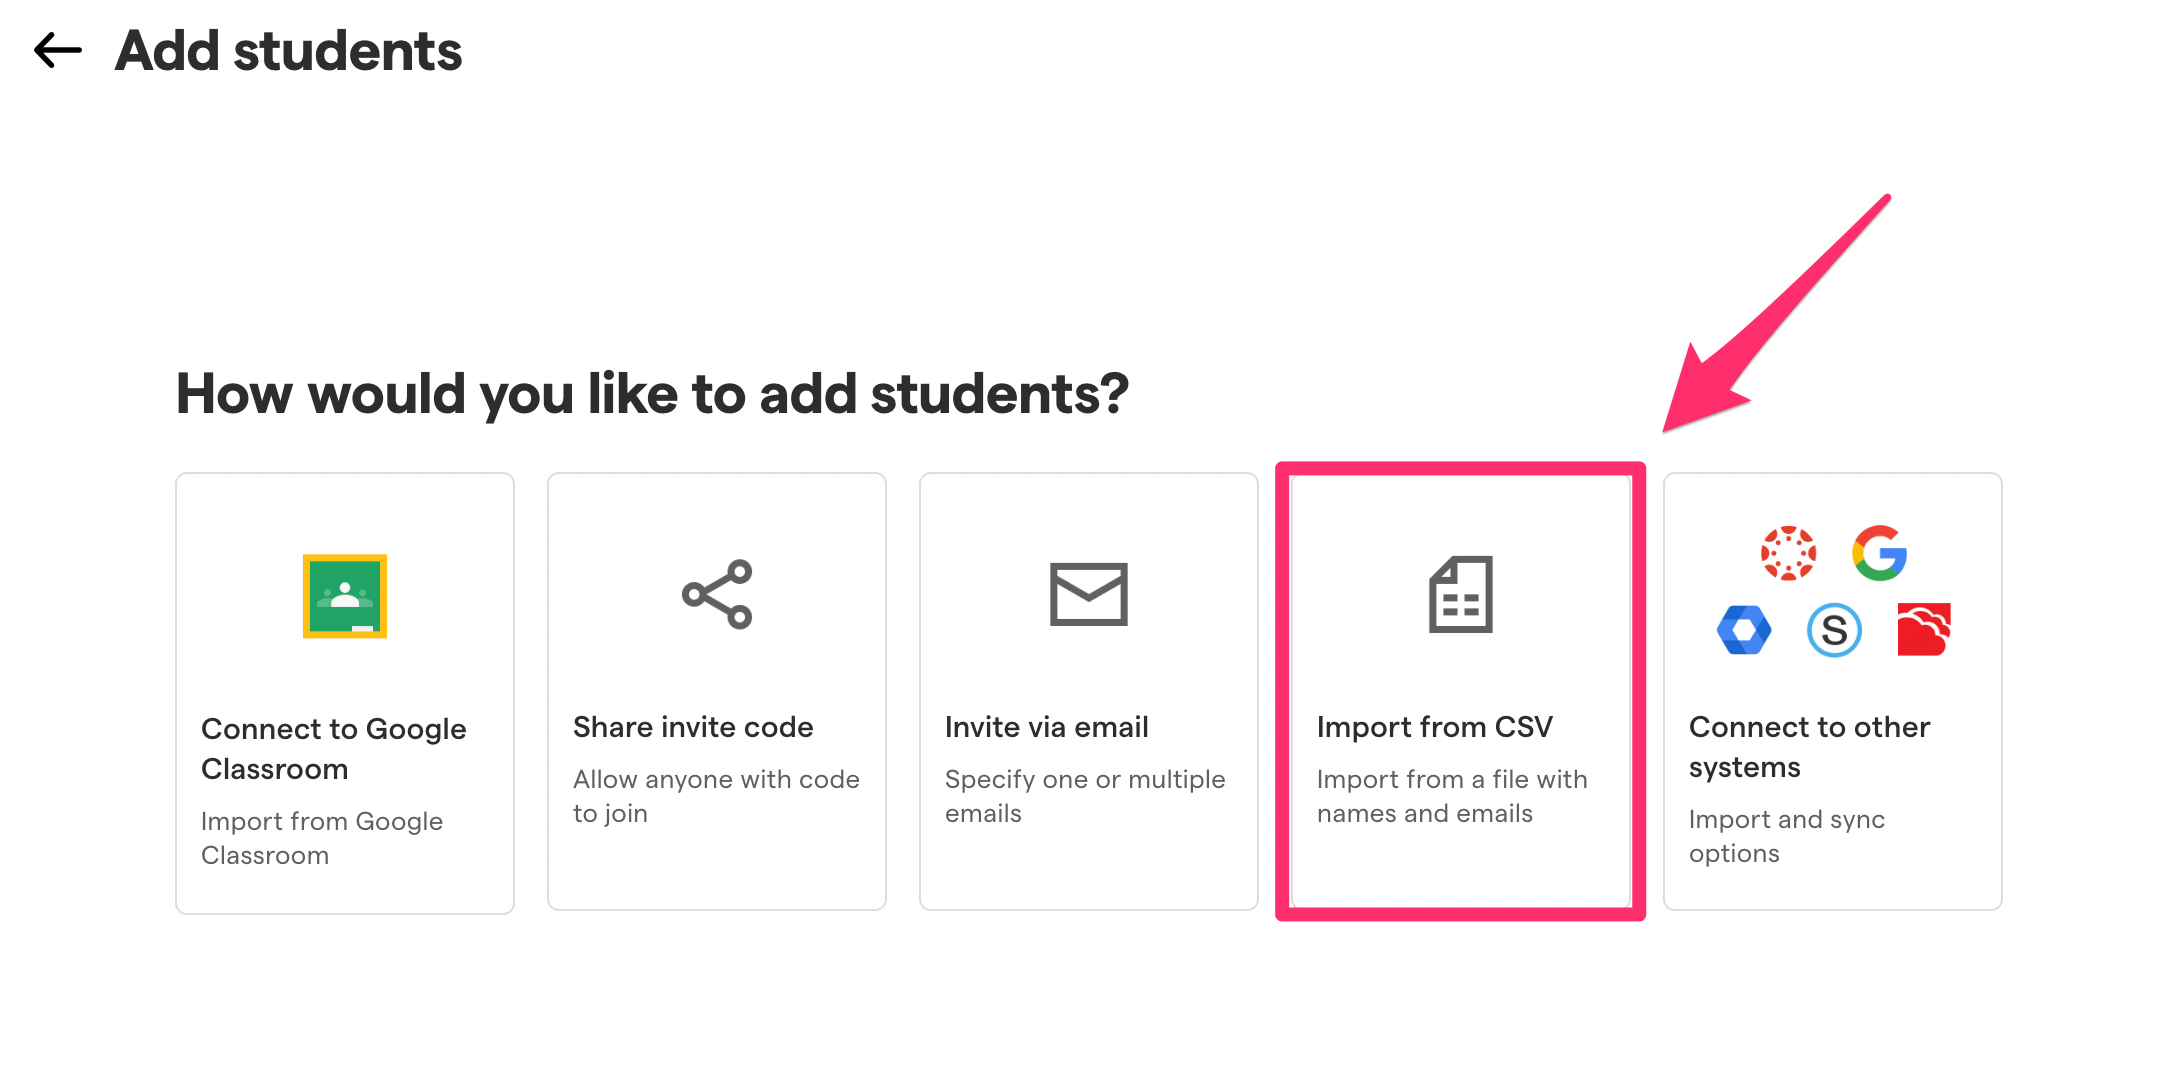Image resolution: width=2176 pixels, height=1090 pixels.
Task: Click the back arrow icon
Action: (x=58, y=50)
